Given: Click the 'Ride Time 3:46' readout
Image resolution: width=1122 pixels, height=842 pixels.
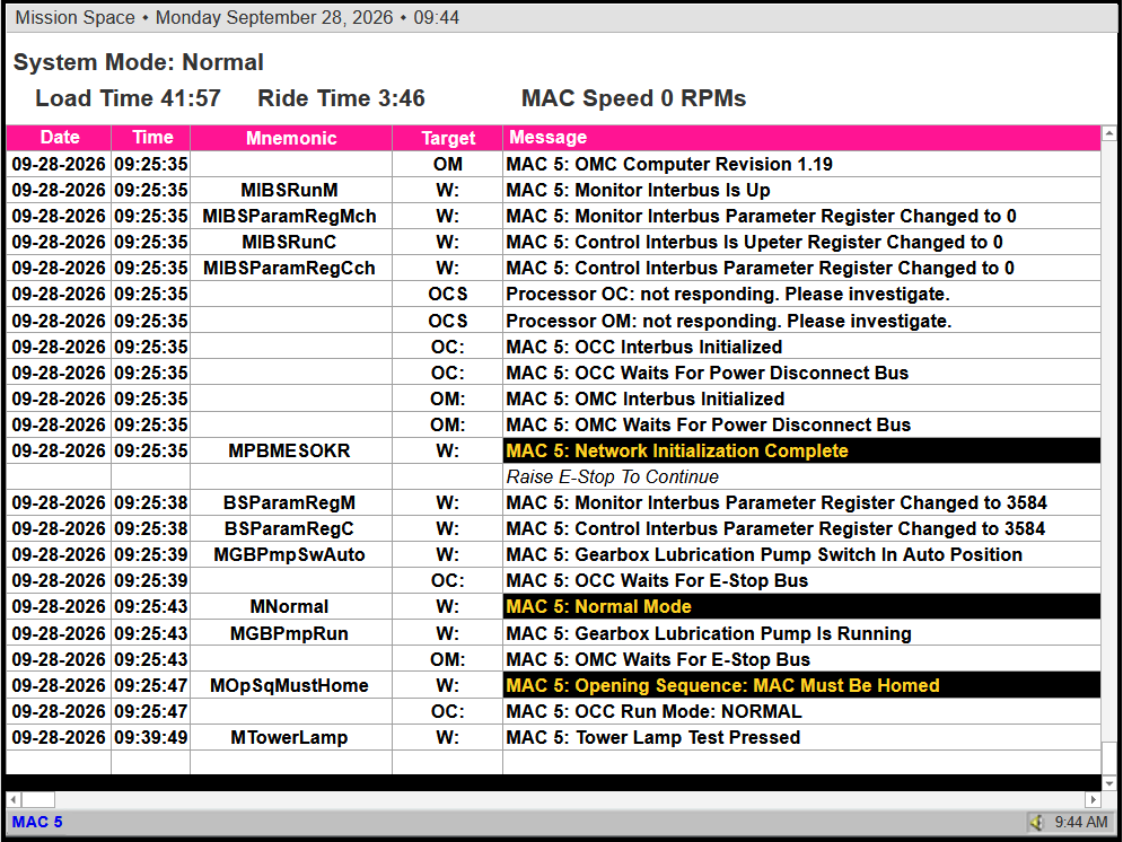Looking at the screenshot, I should coord(341,98).
